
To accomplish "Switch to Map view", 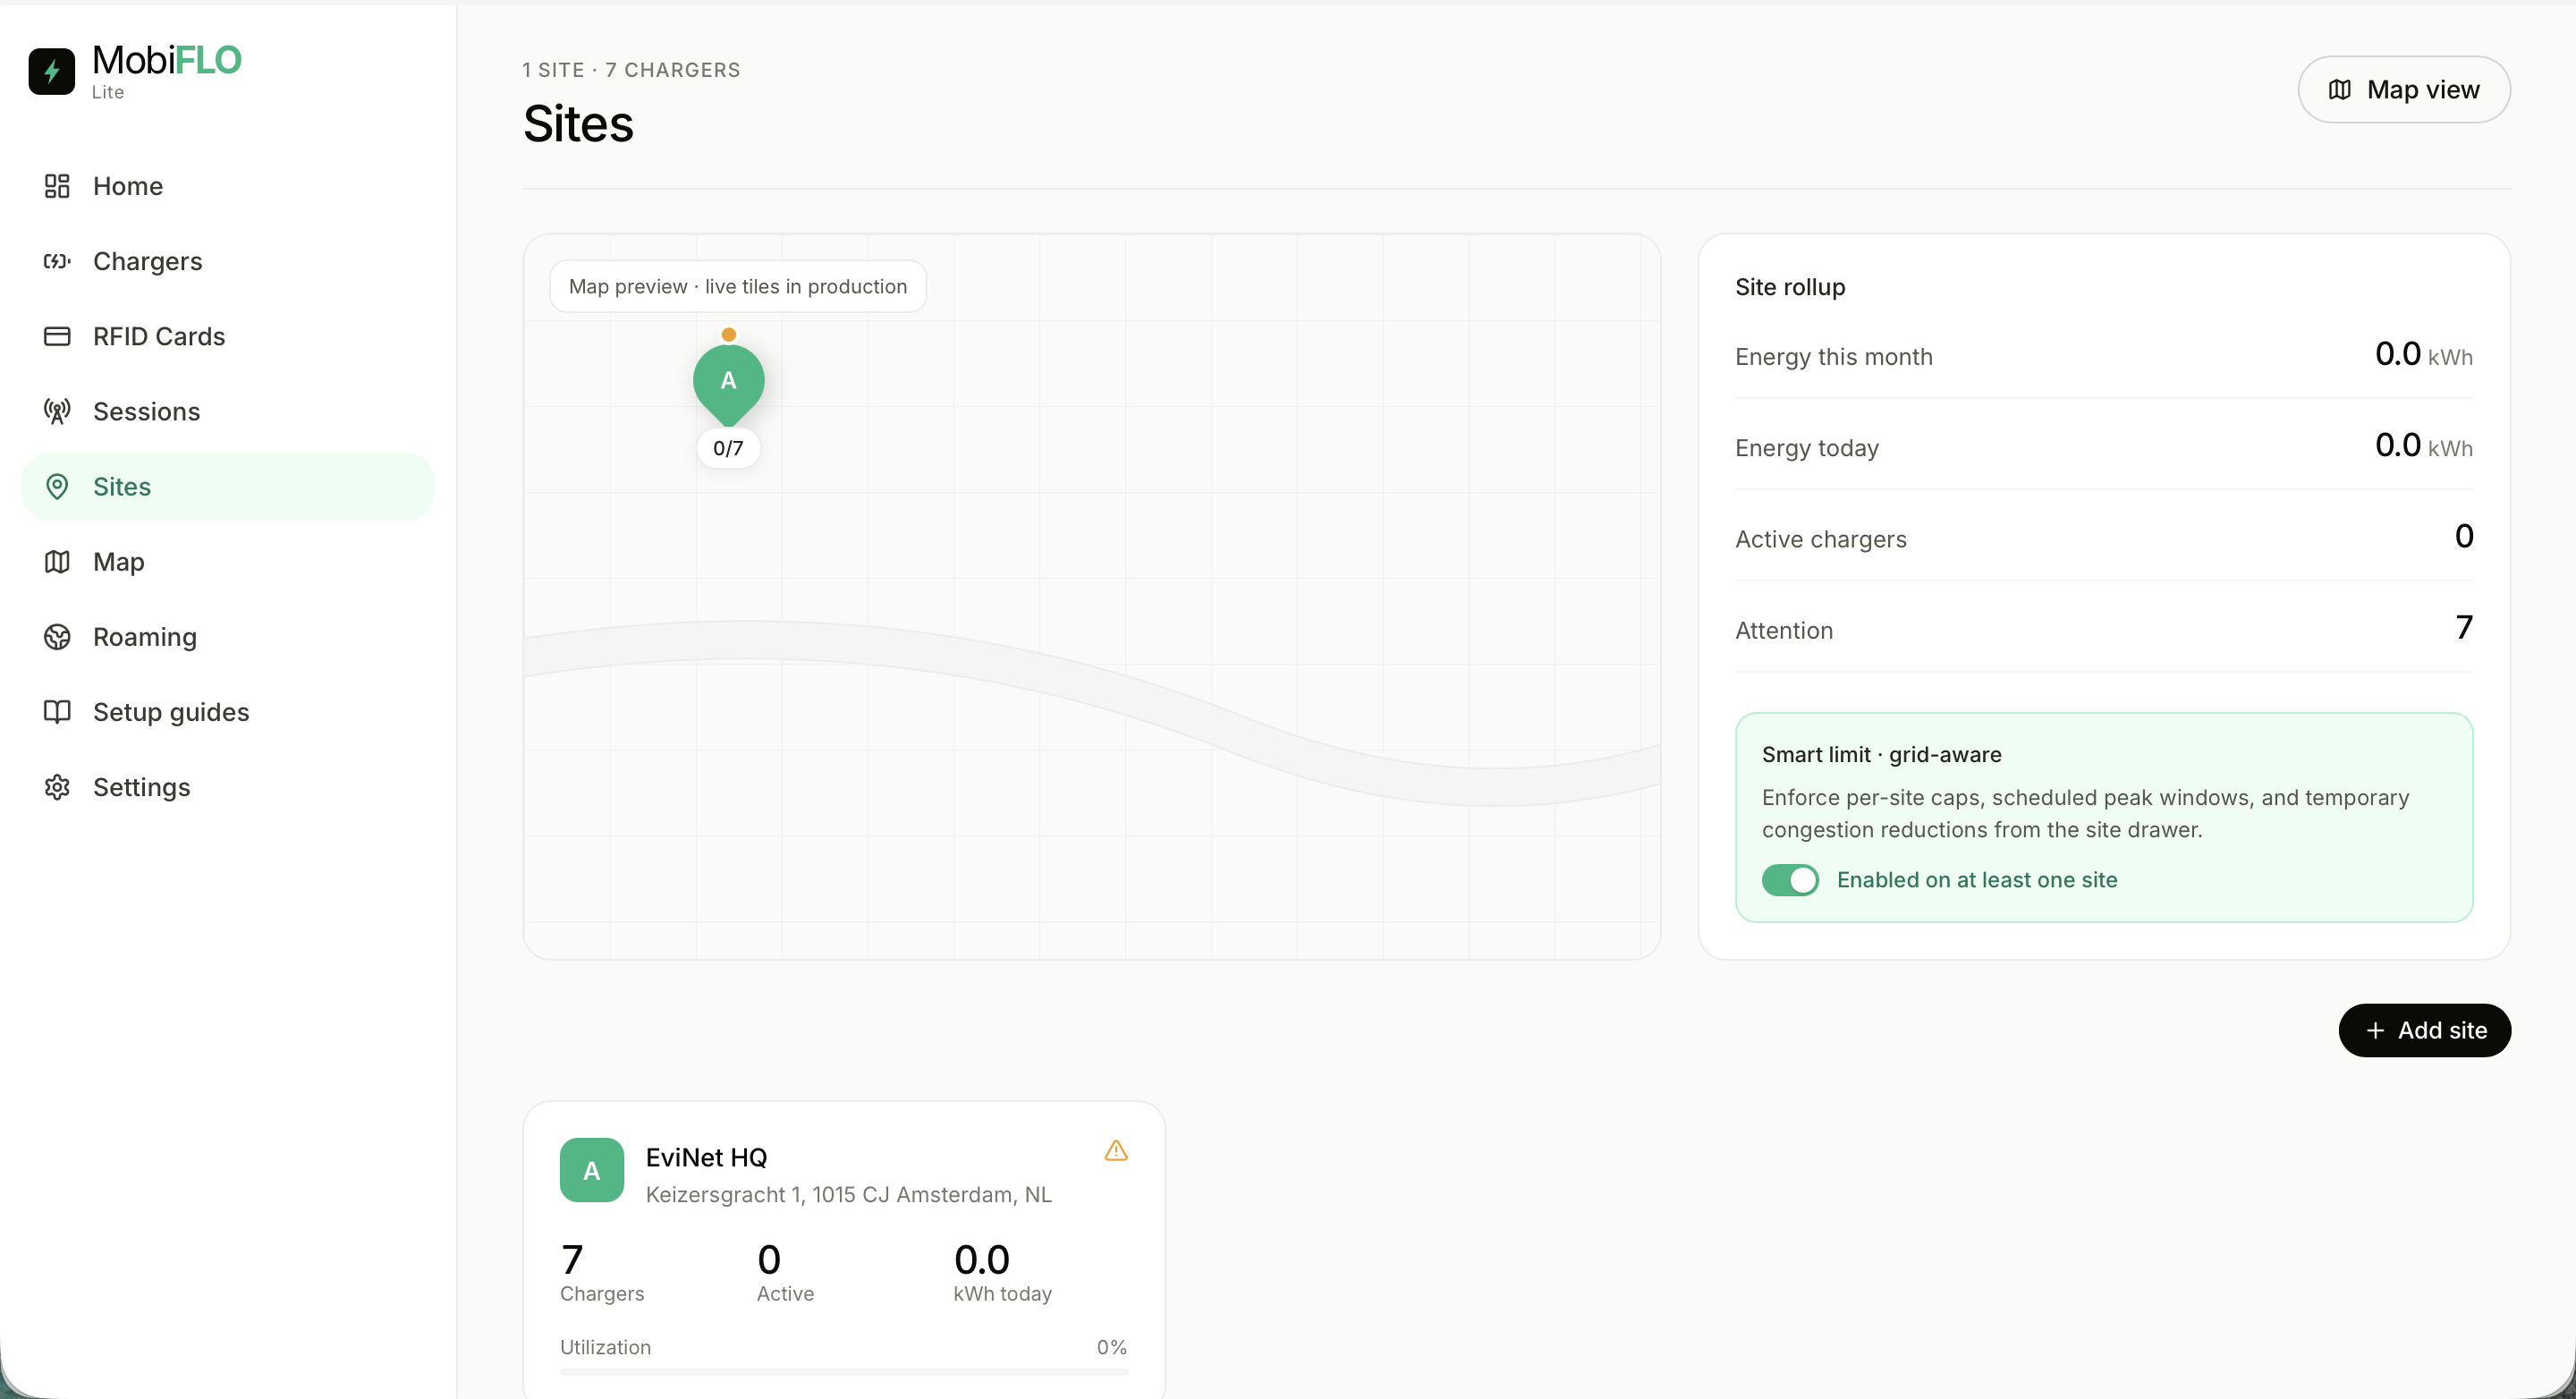I will pyautogui.click(x=2404, y=90).
